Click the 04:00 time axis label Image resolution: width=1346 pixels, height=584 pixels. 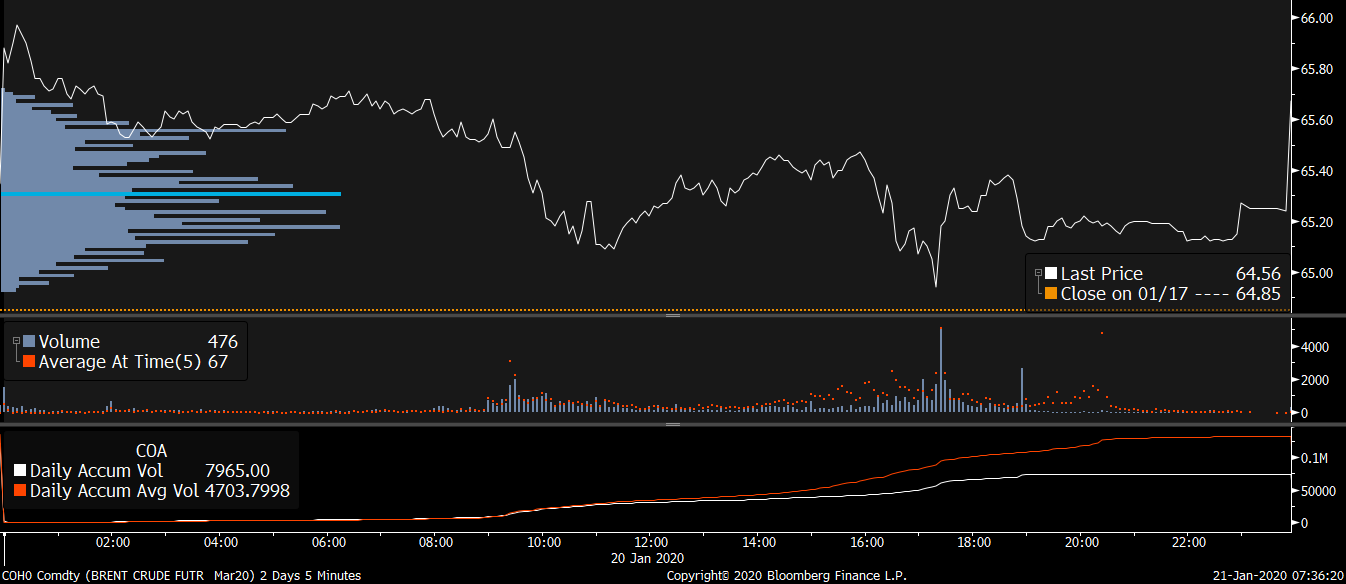220,542
